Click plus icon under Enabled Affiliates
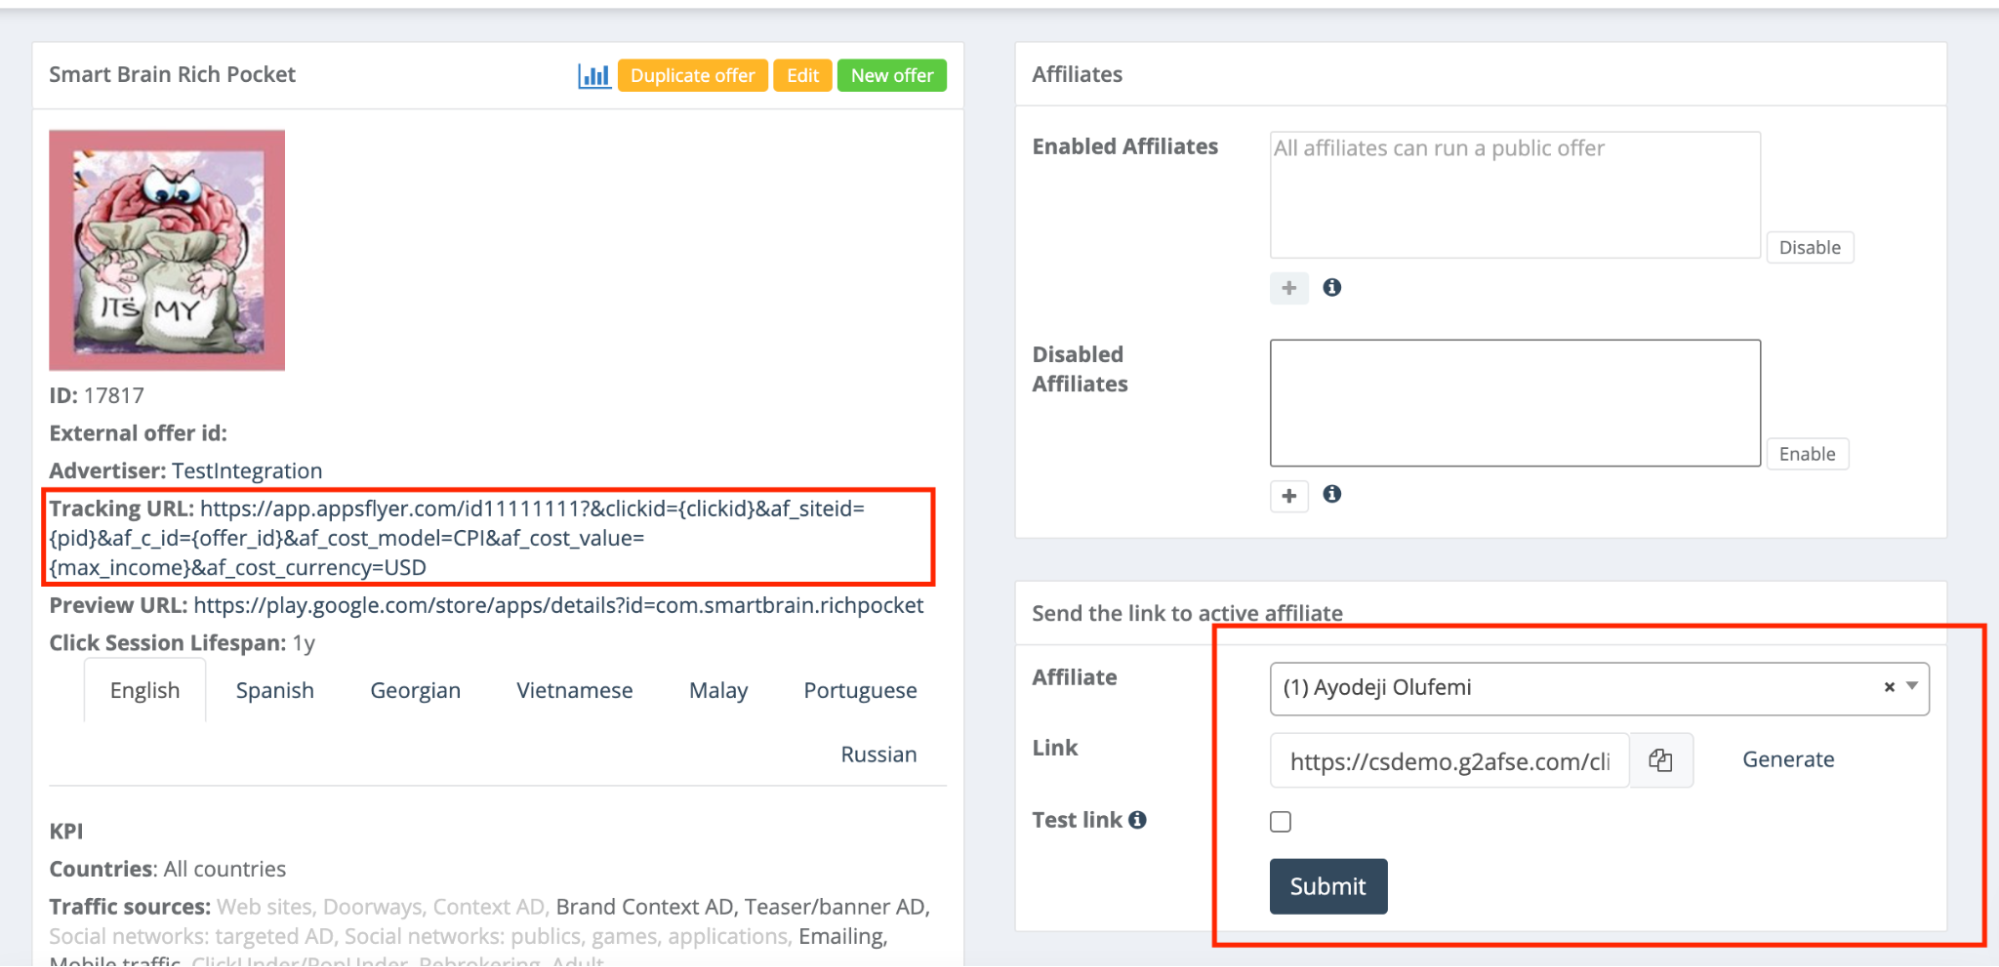The image size is (1999, 967). click(x=1289, y=288)
